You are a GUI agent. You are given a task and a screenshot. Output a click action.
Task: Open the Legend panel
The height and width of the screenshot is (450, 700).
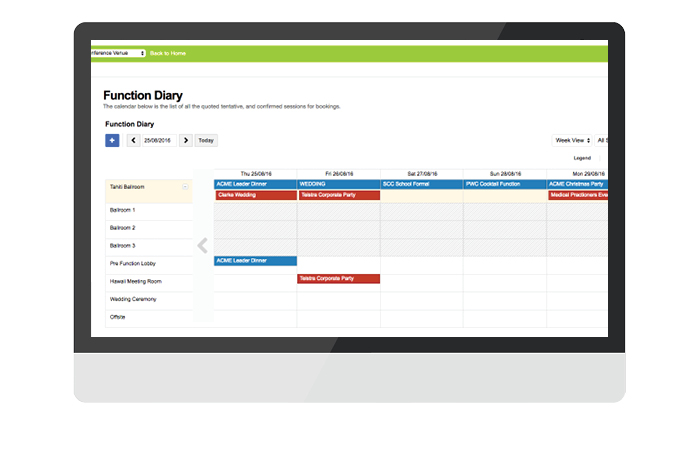click(581, 158)
